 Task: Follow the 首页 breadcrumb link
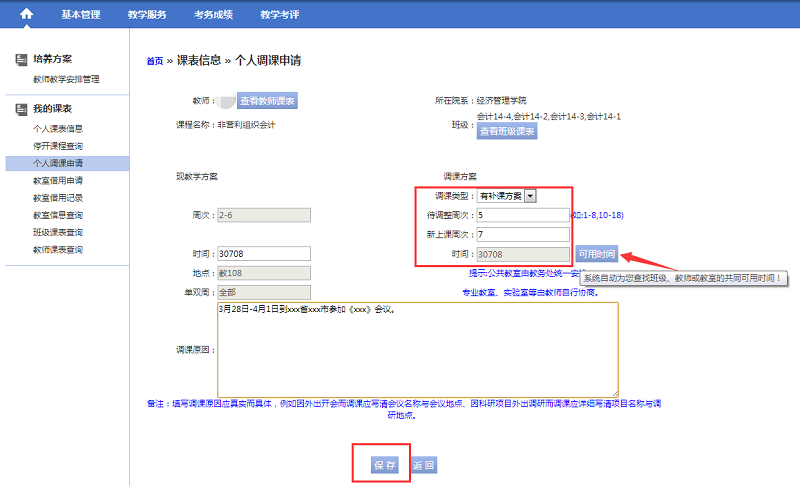tap(154, 61)
